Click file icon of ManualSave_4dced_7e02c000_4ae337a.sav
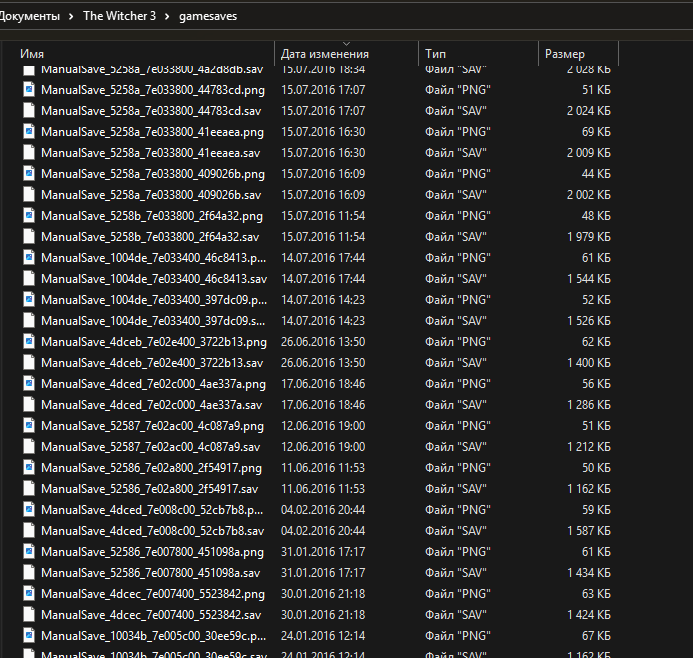 click(29, 404)
